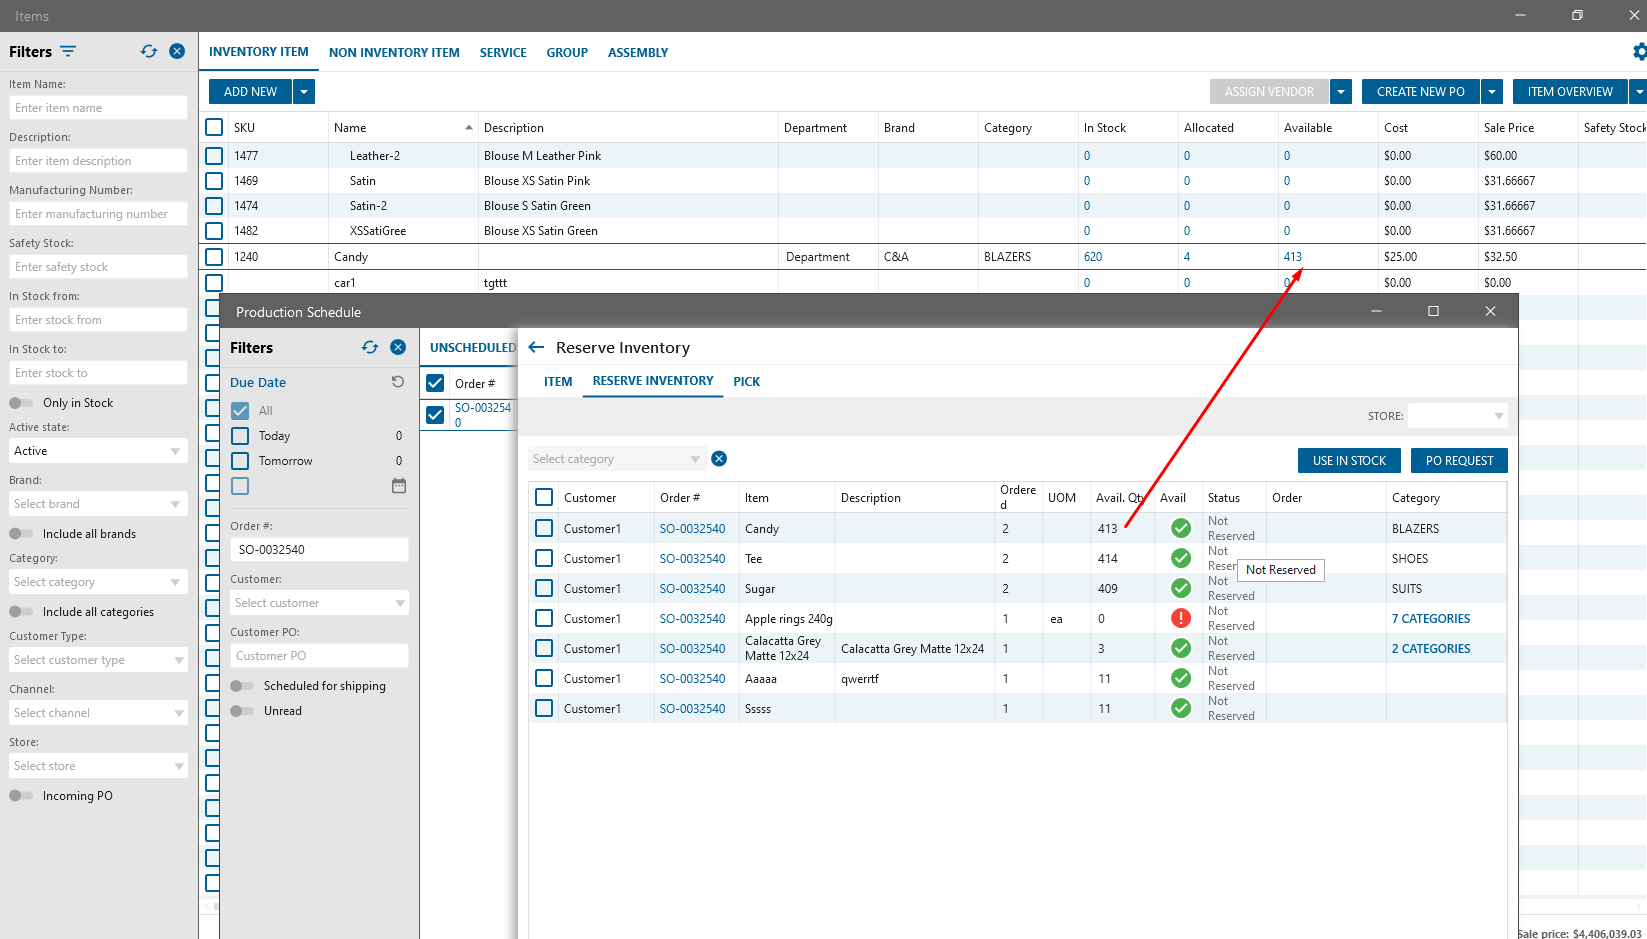Check the Today due date checkbox
Image resolution: width=1647 pixels, height=939 pixels.
pos(240,436)
